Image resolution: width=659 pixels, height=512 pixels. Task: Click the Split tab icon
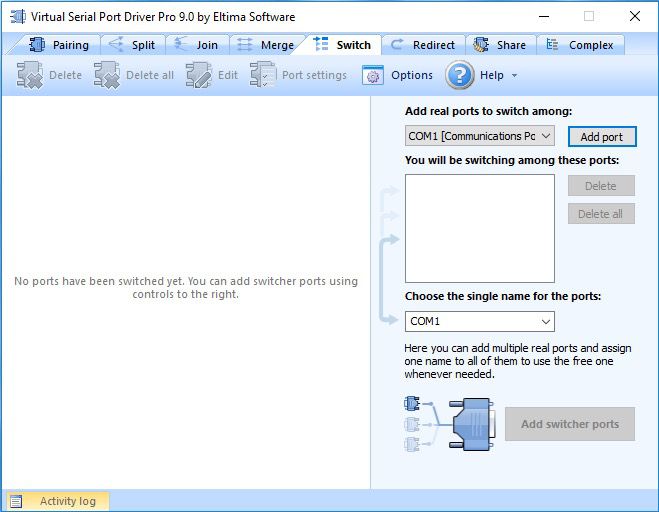pyautogui.click(x=116, y=44)
